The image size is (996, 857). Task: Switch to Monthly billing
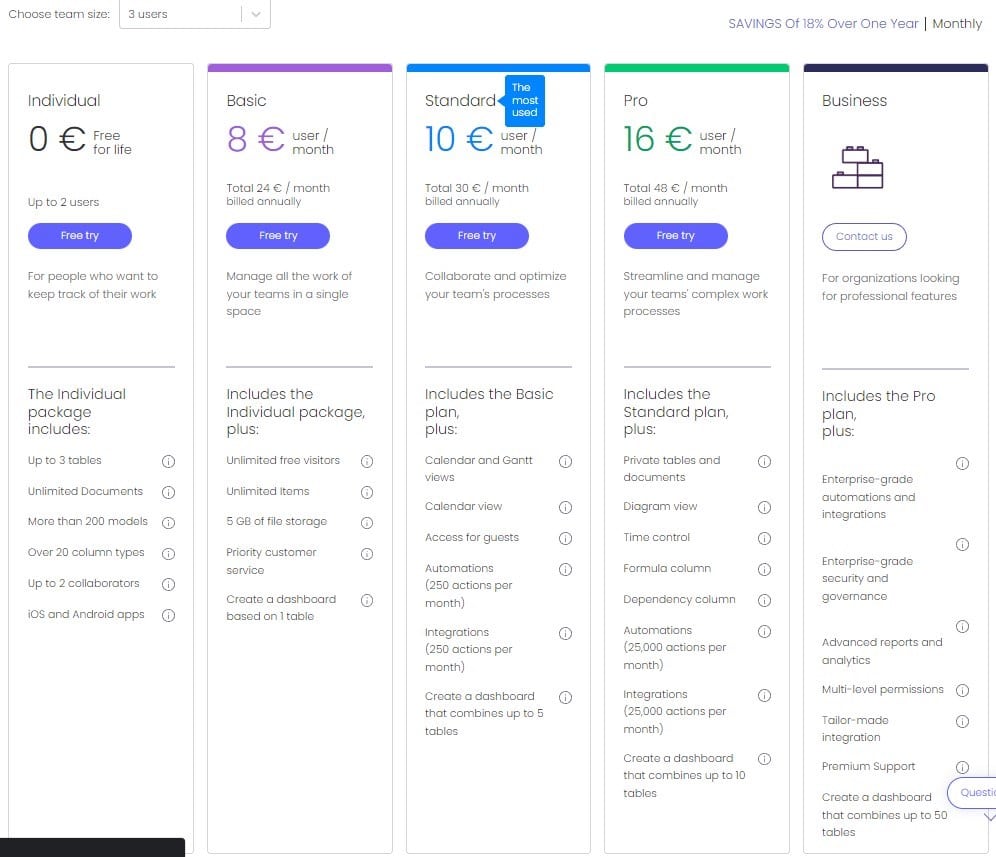pyautogui.click(x=957, y=24)
